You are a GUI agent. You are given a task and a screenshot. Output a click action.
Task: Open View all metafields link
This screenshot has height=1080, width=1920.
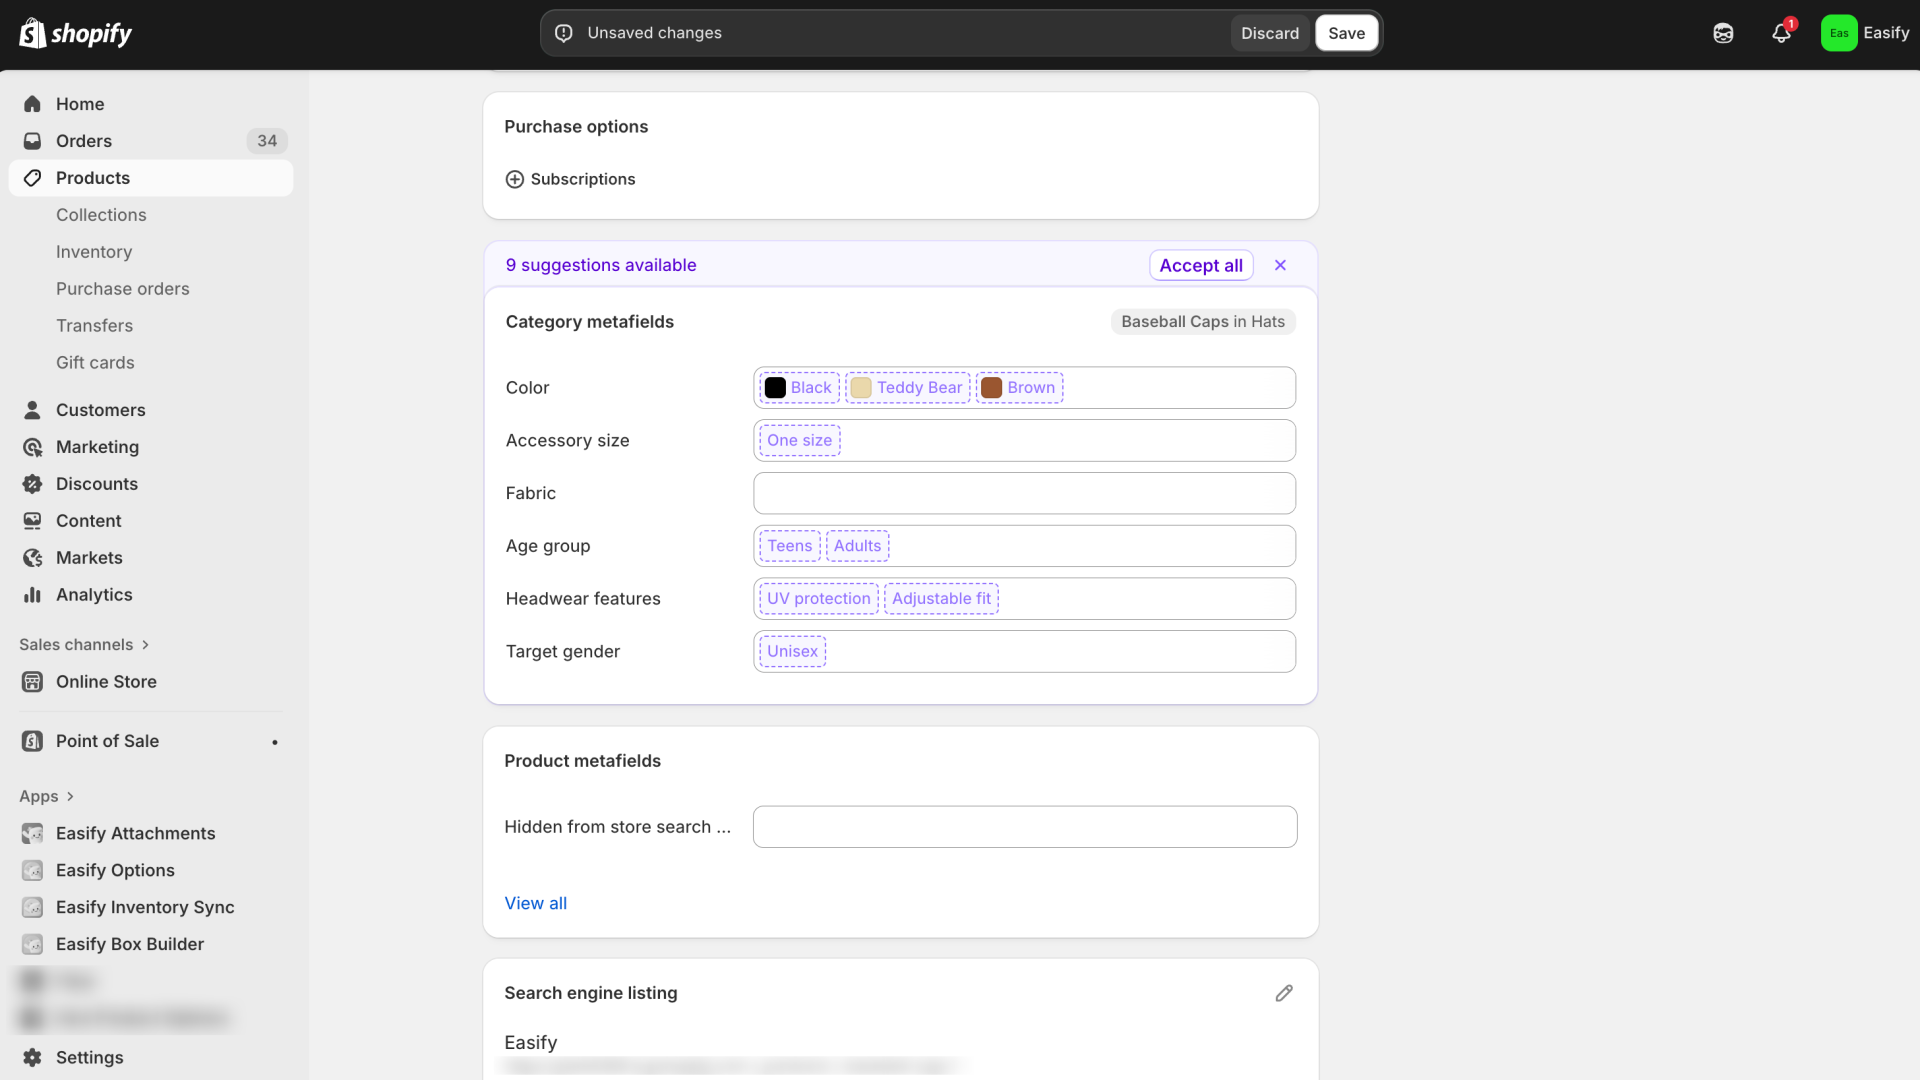click(535, 903)
